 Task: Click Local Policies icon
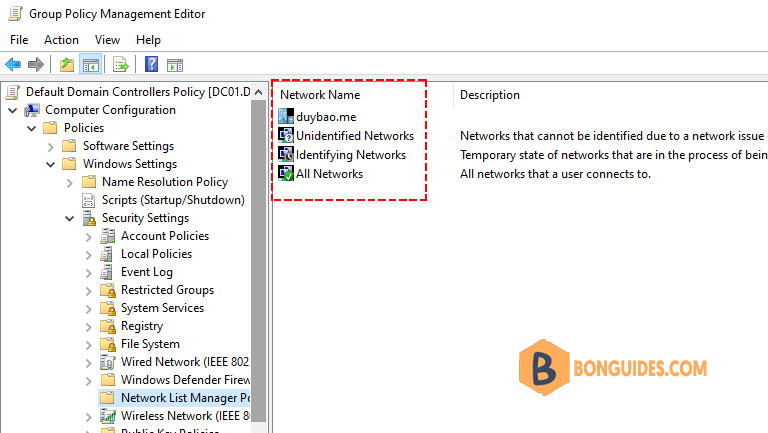pyautogui.click(x=107, y=254)
